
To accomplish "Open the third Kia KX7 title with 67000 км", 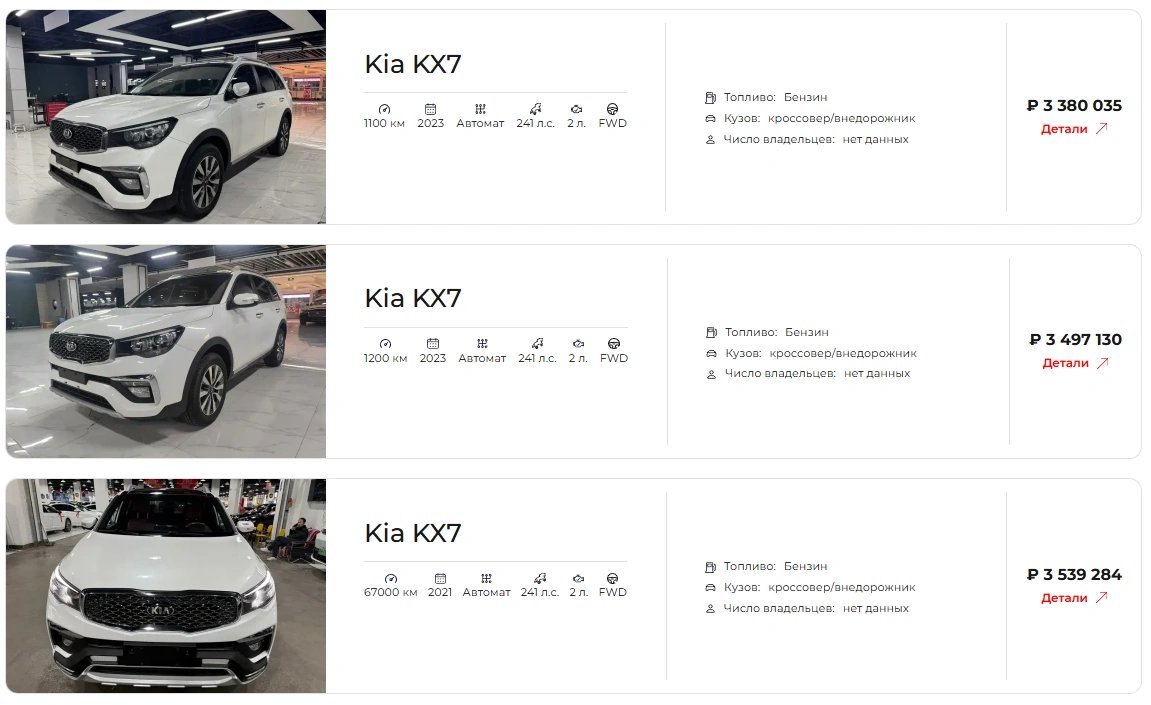I will (413, 533).
